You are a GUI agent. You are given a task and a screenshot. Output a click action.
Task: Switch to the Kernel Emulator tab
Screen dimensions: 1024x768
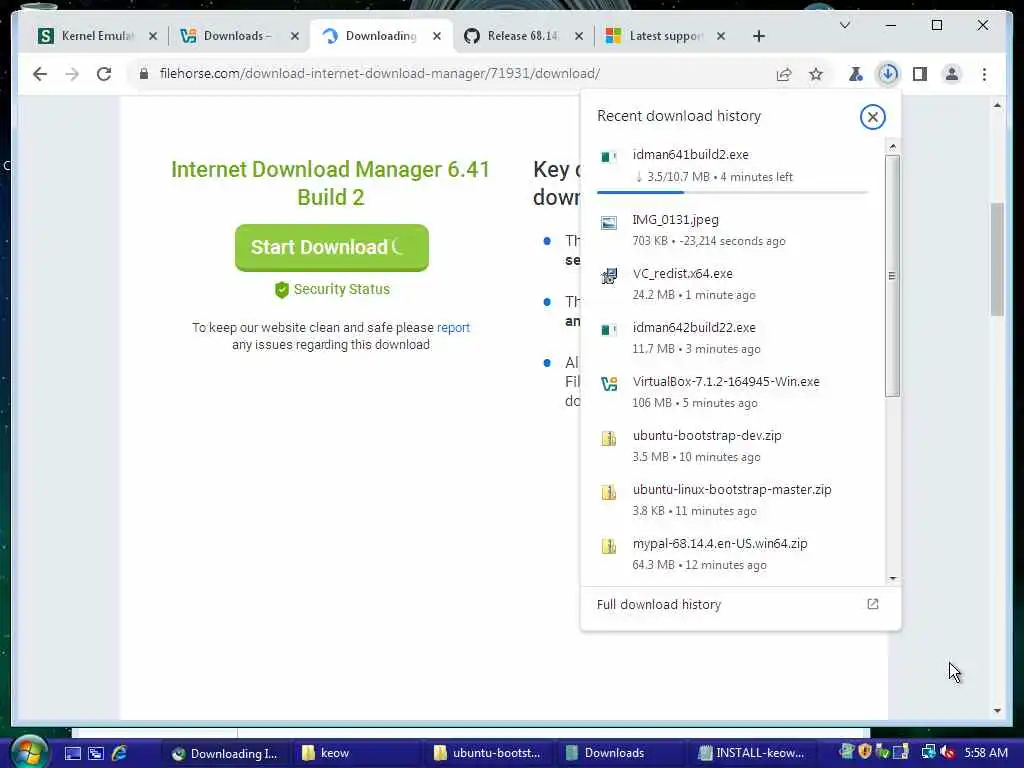98,36
